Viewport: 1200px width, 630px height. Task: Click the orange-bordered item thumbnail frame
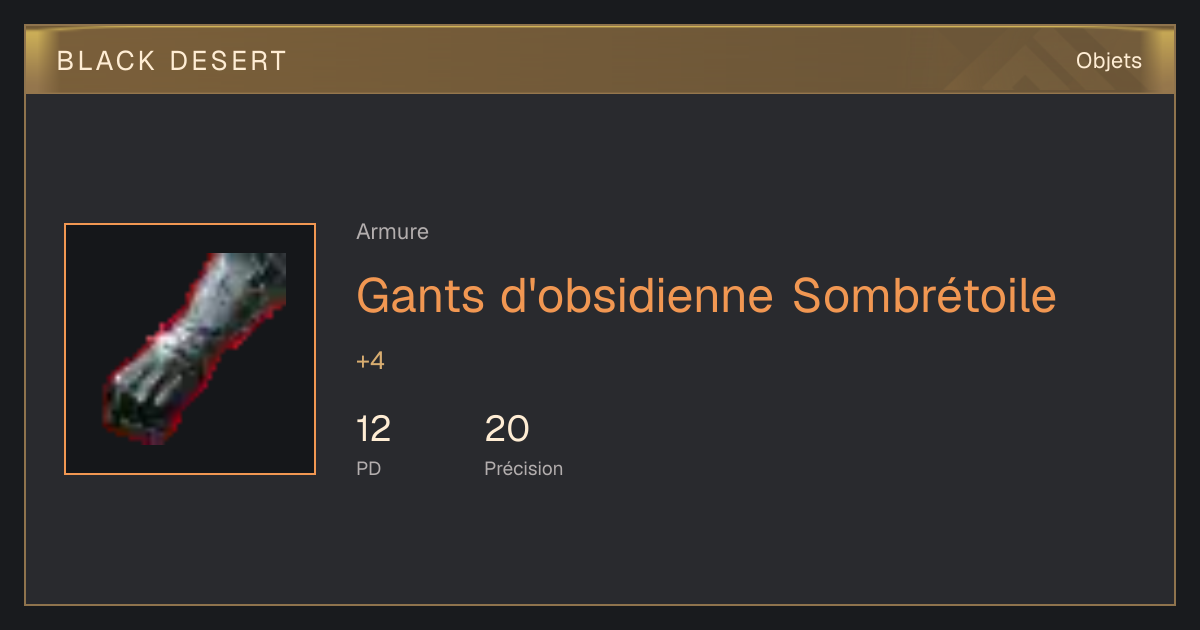tap(190, 349)
